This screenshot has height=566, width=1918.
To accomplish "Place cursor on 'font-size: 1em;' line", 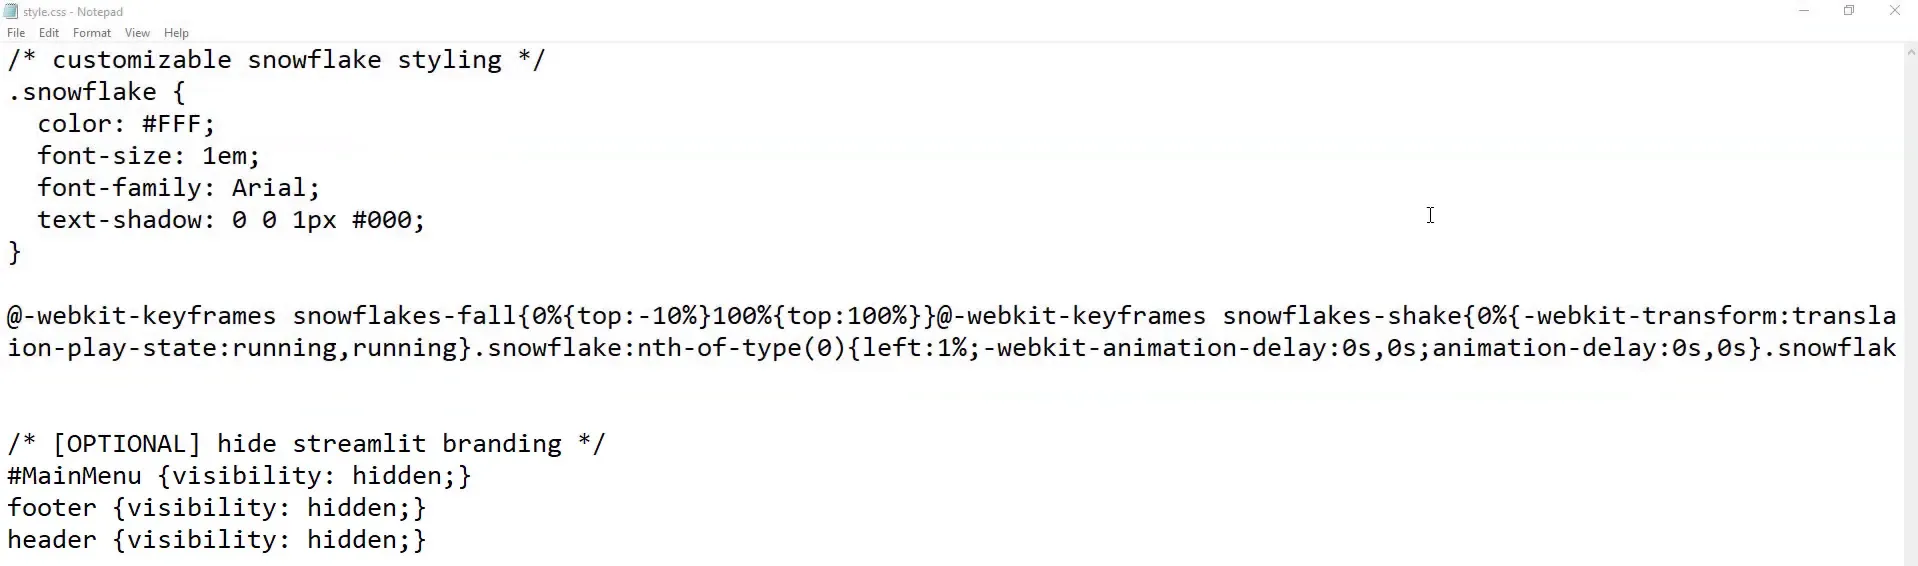I will (148, 156).
